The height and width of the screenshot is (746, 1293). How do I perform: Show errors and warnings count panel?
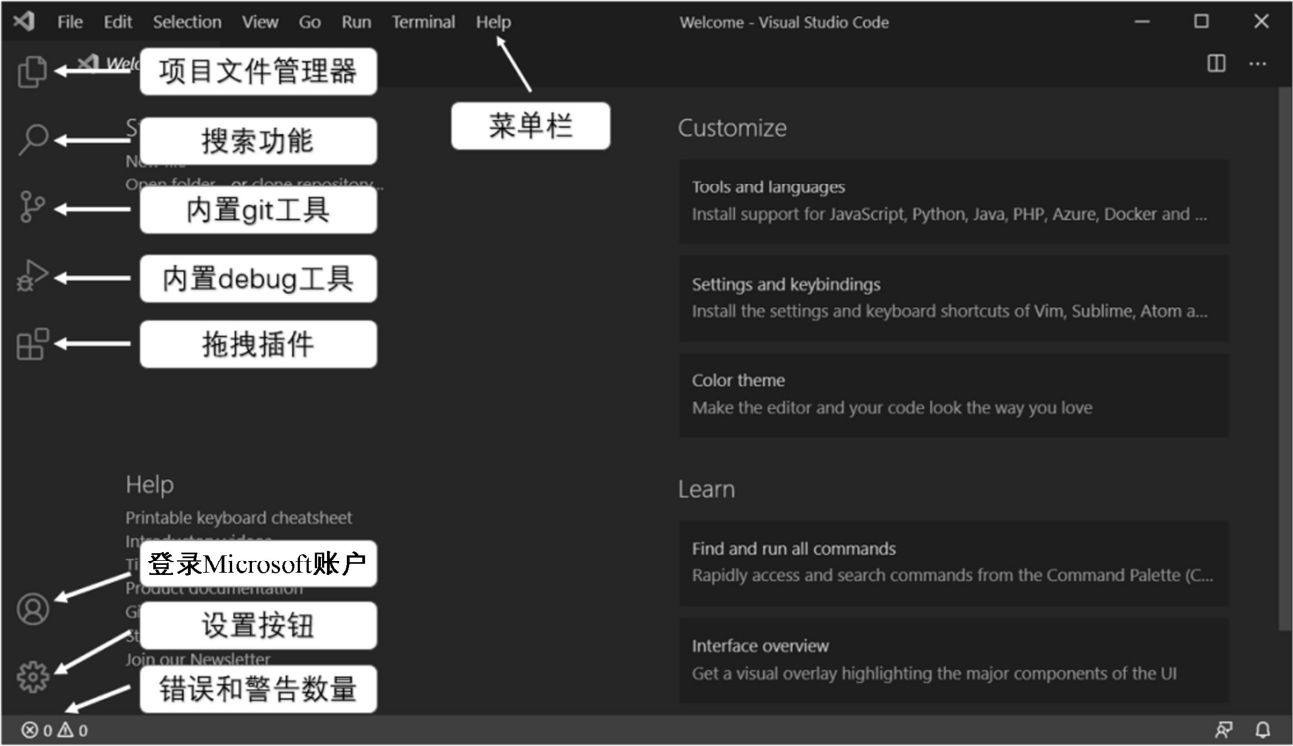coord(55,731)
